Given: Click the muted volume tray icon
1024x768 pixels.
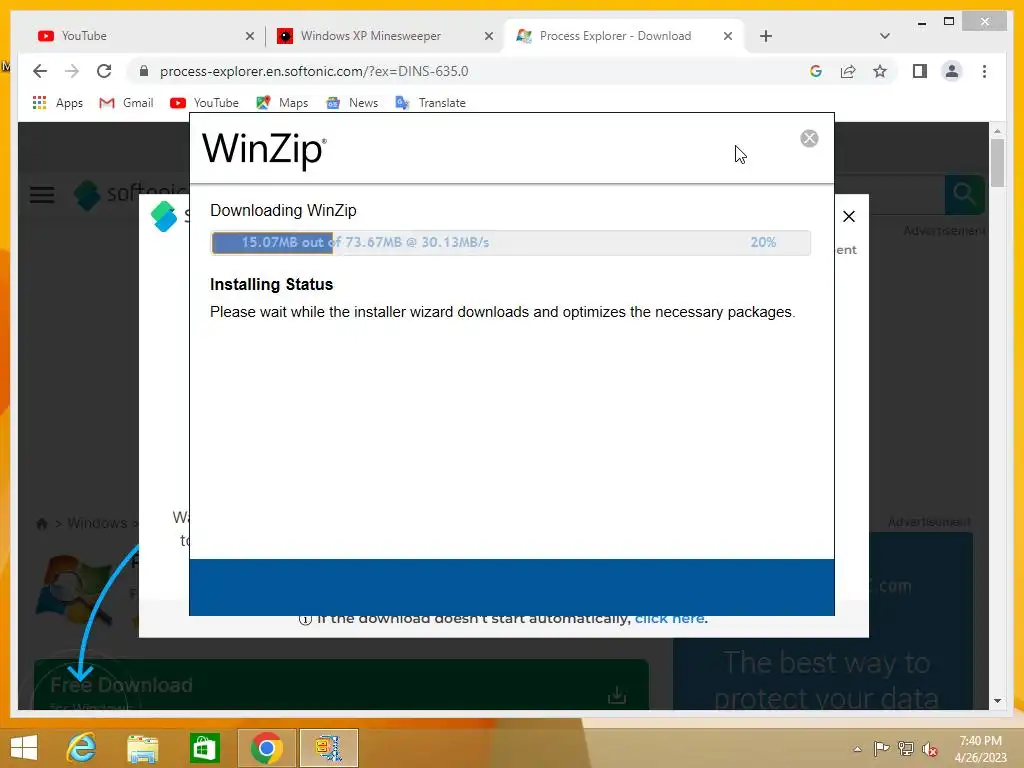Looking at the screenshot, I should (930, 749).
